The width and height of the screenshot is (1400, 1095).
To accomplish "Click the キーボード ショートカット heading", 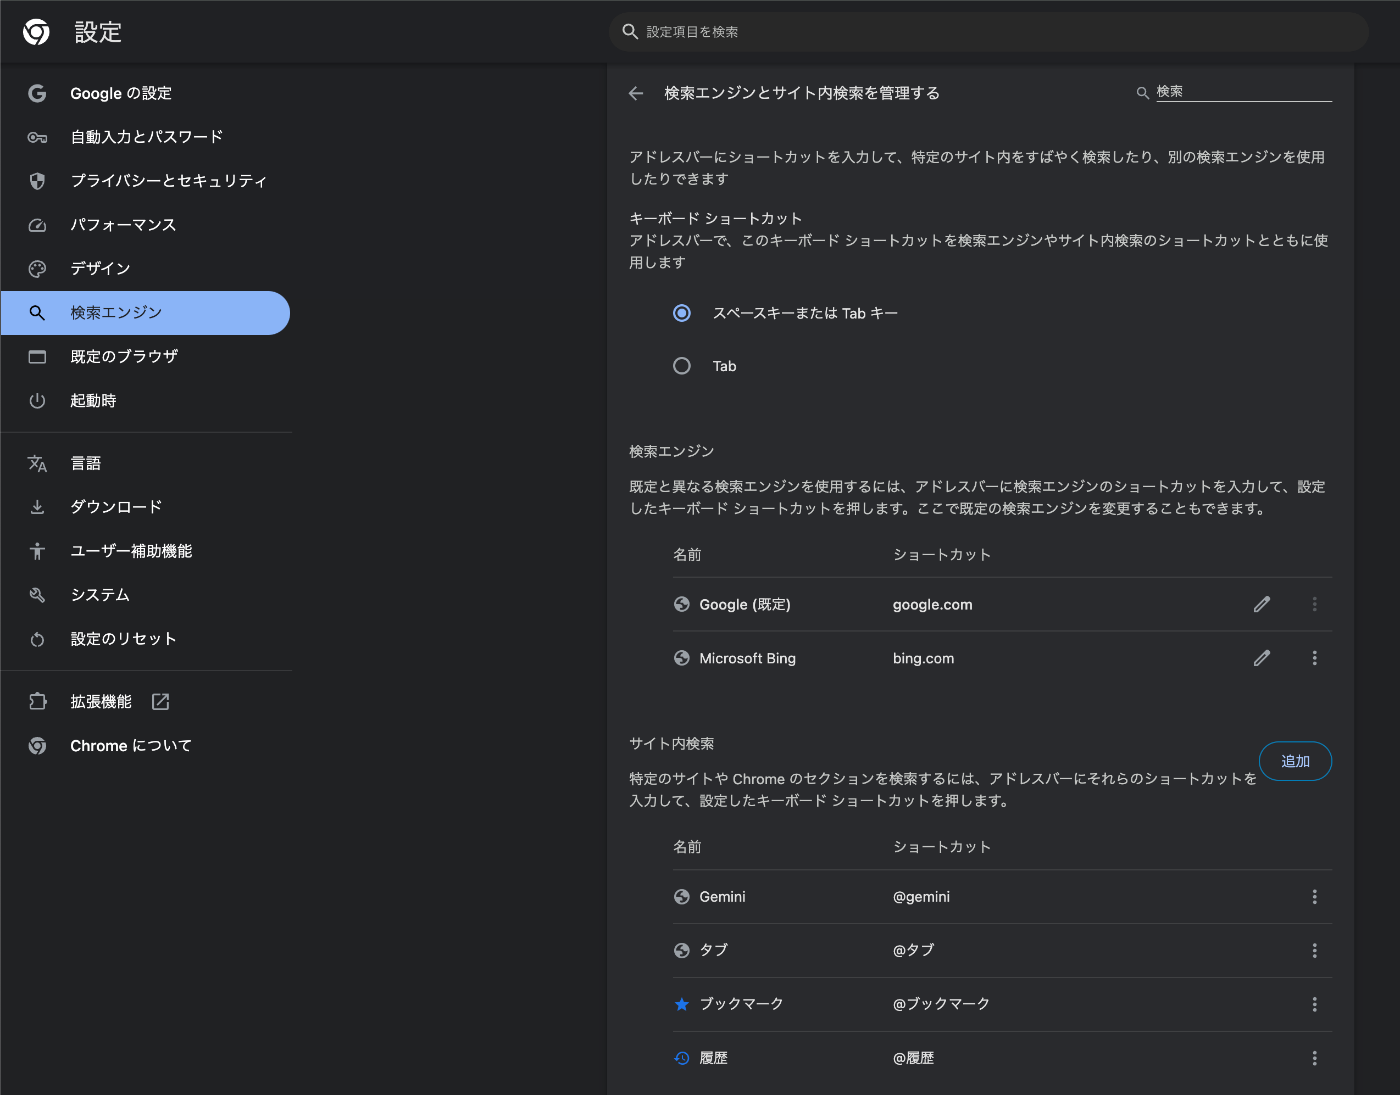I will click(715, 219).
